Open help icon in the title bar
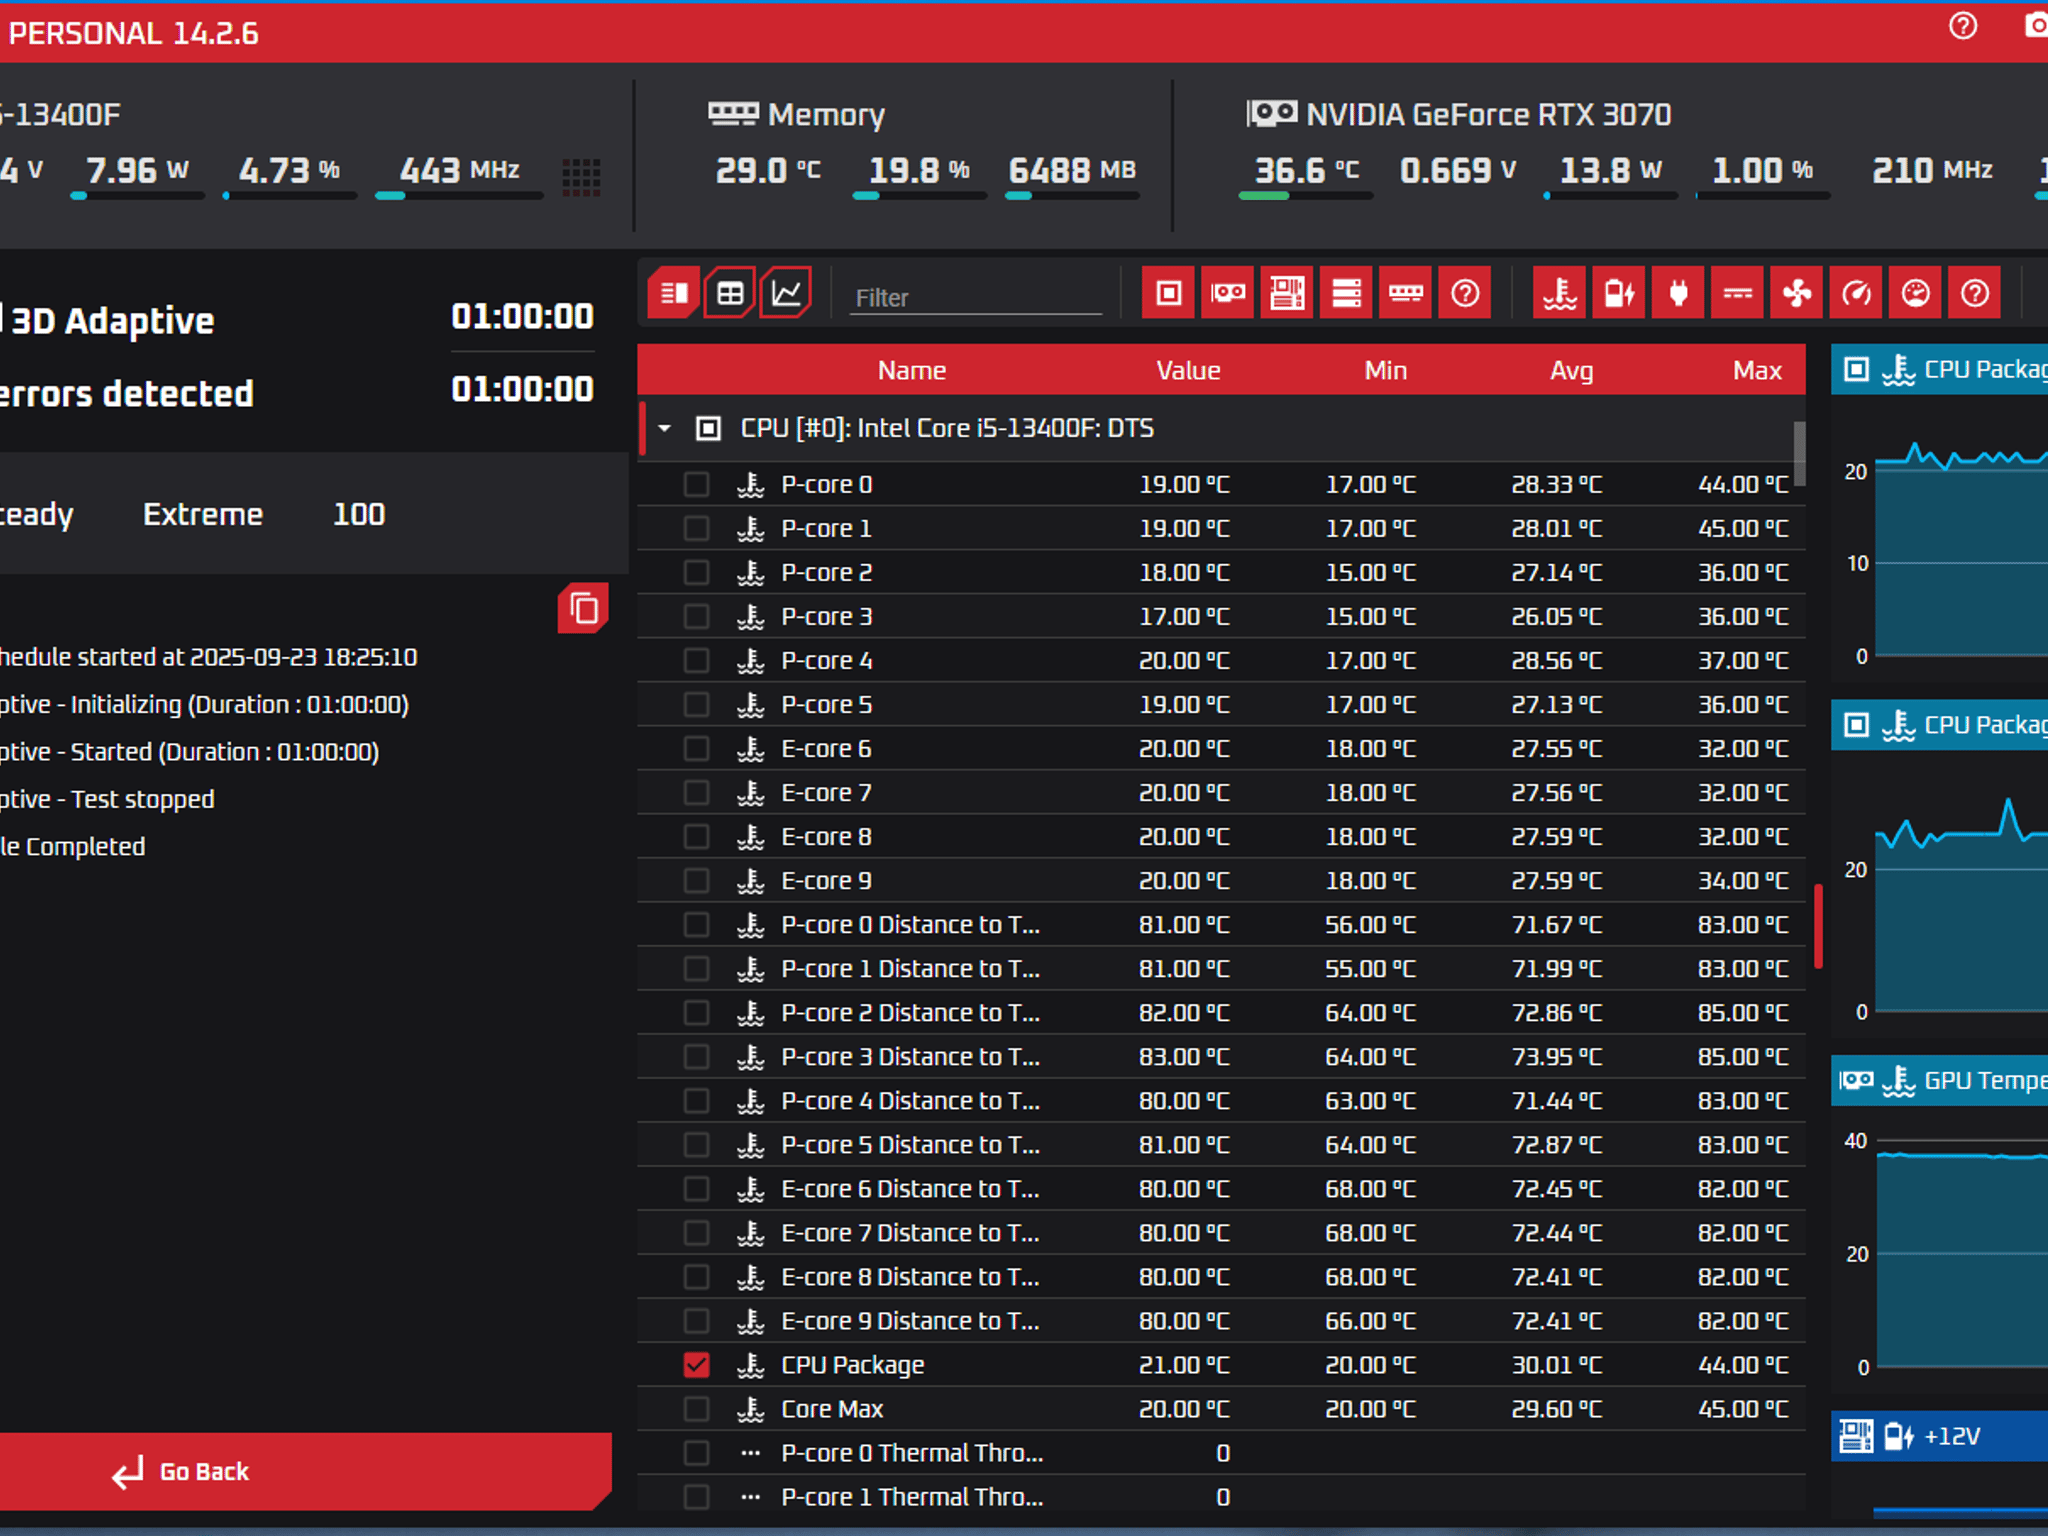 [x=1963, y=26]
